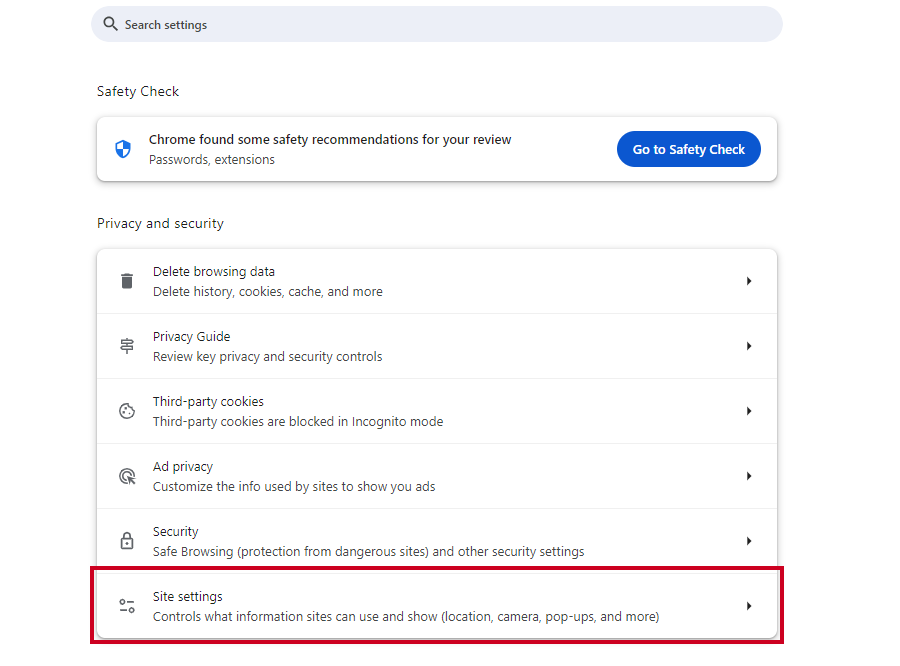The height and width of the screenshot is (666, 900).
Task: Expand the Site settings arrow
Action: pyautogui.click(x=749, y=606)
